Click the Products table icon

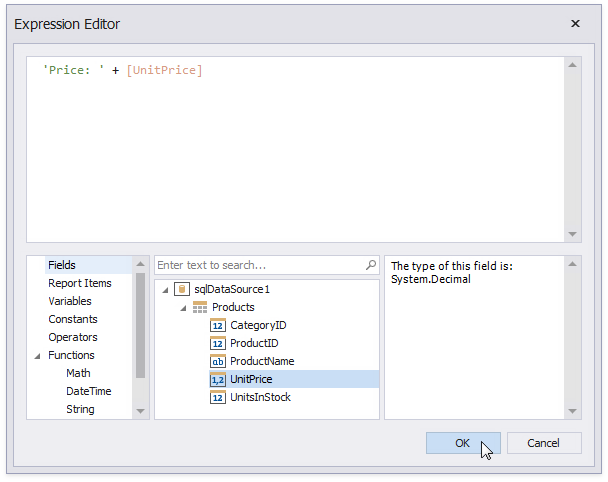(200, 307)
